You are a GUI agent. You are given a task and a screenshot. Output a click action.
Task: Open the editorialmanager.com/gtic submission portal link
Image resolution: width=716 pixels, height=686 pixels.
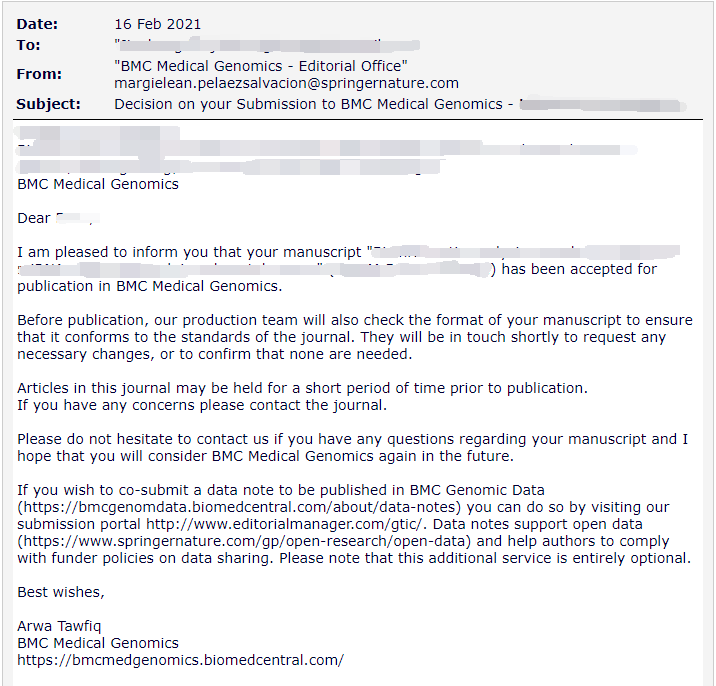[283, 524]
